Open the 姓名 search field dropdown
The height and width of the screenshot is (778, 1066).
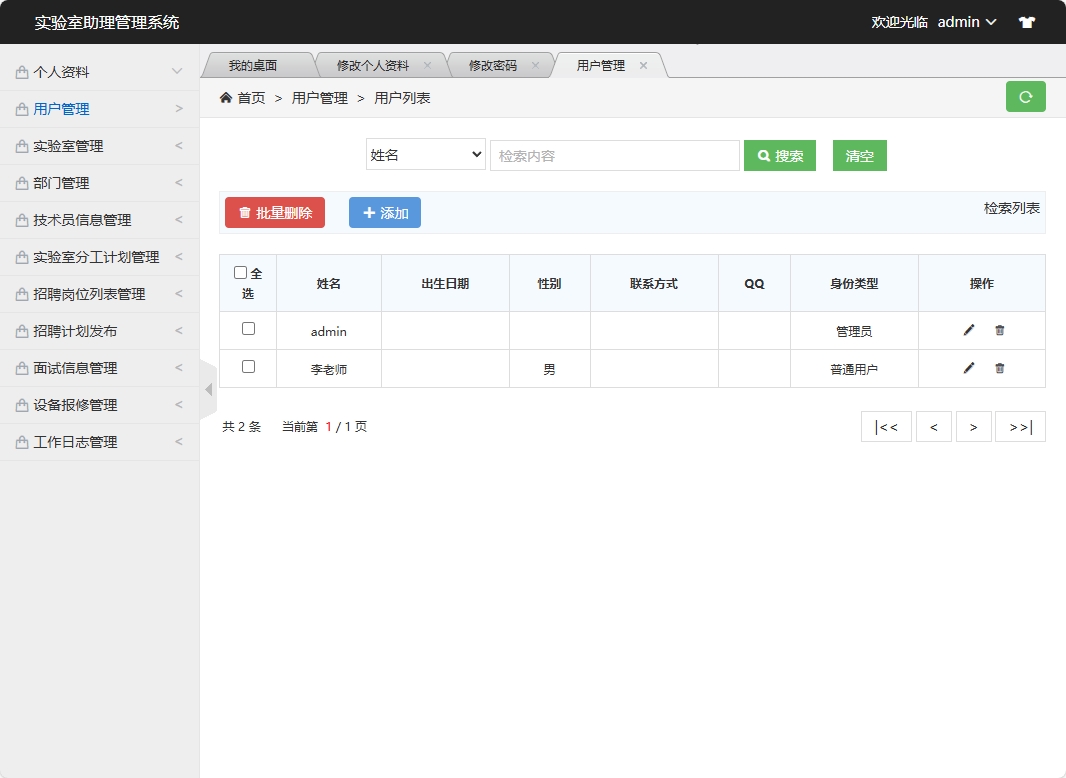[425, 155]
